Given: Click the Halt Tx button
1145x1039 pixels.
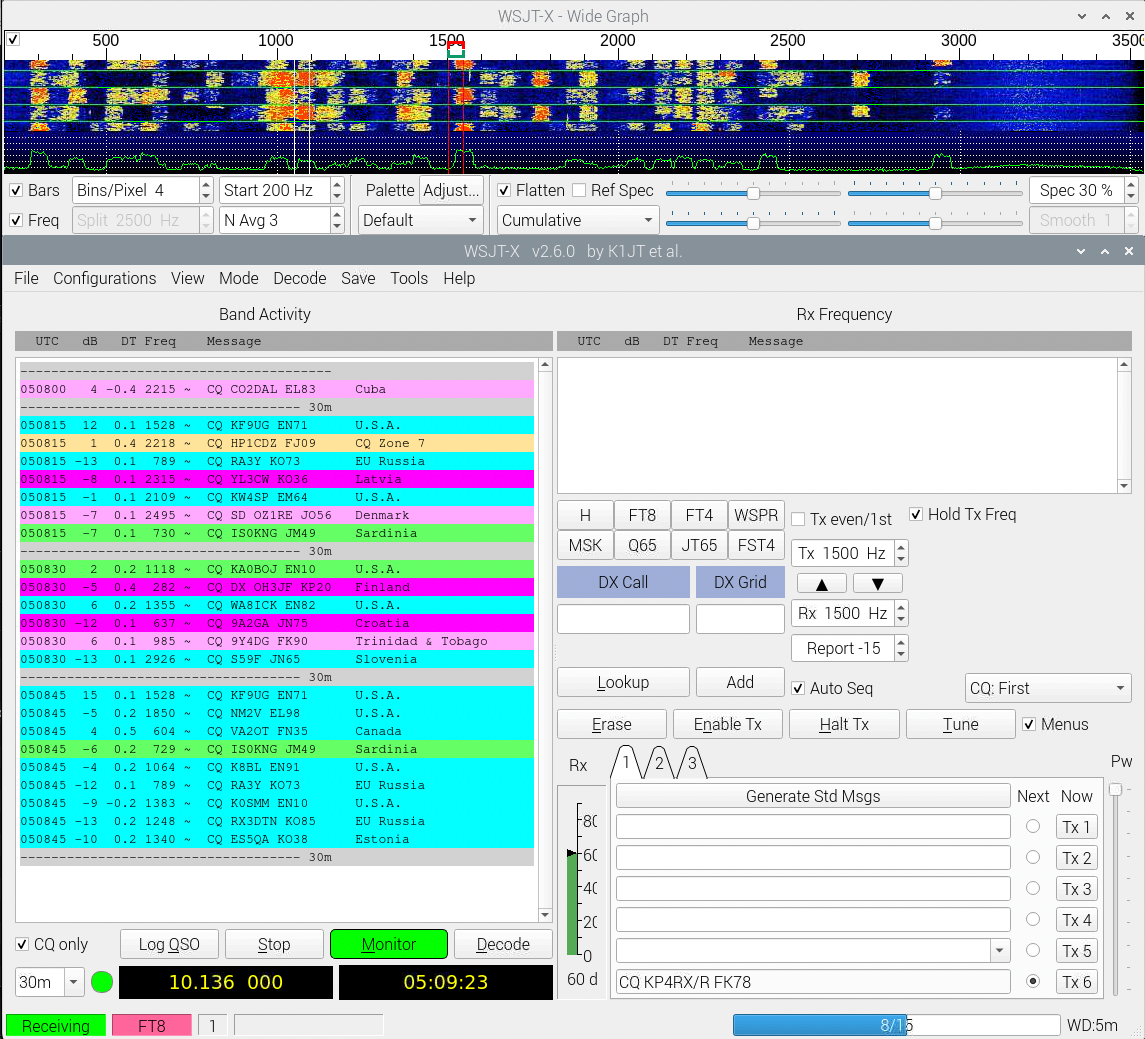Looking at the screenshot, I should pyautogui.click(x=843, y=724).
